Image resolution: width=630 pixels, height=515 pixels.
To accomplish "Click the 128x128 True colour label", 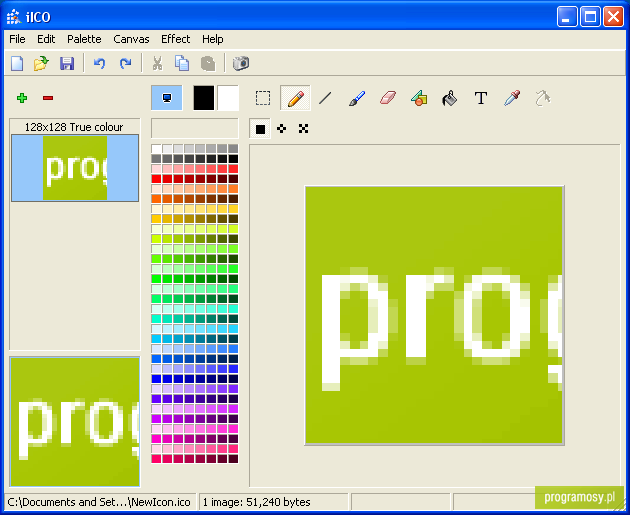I will coord(74,127).
